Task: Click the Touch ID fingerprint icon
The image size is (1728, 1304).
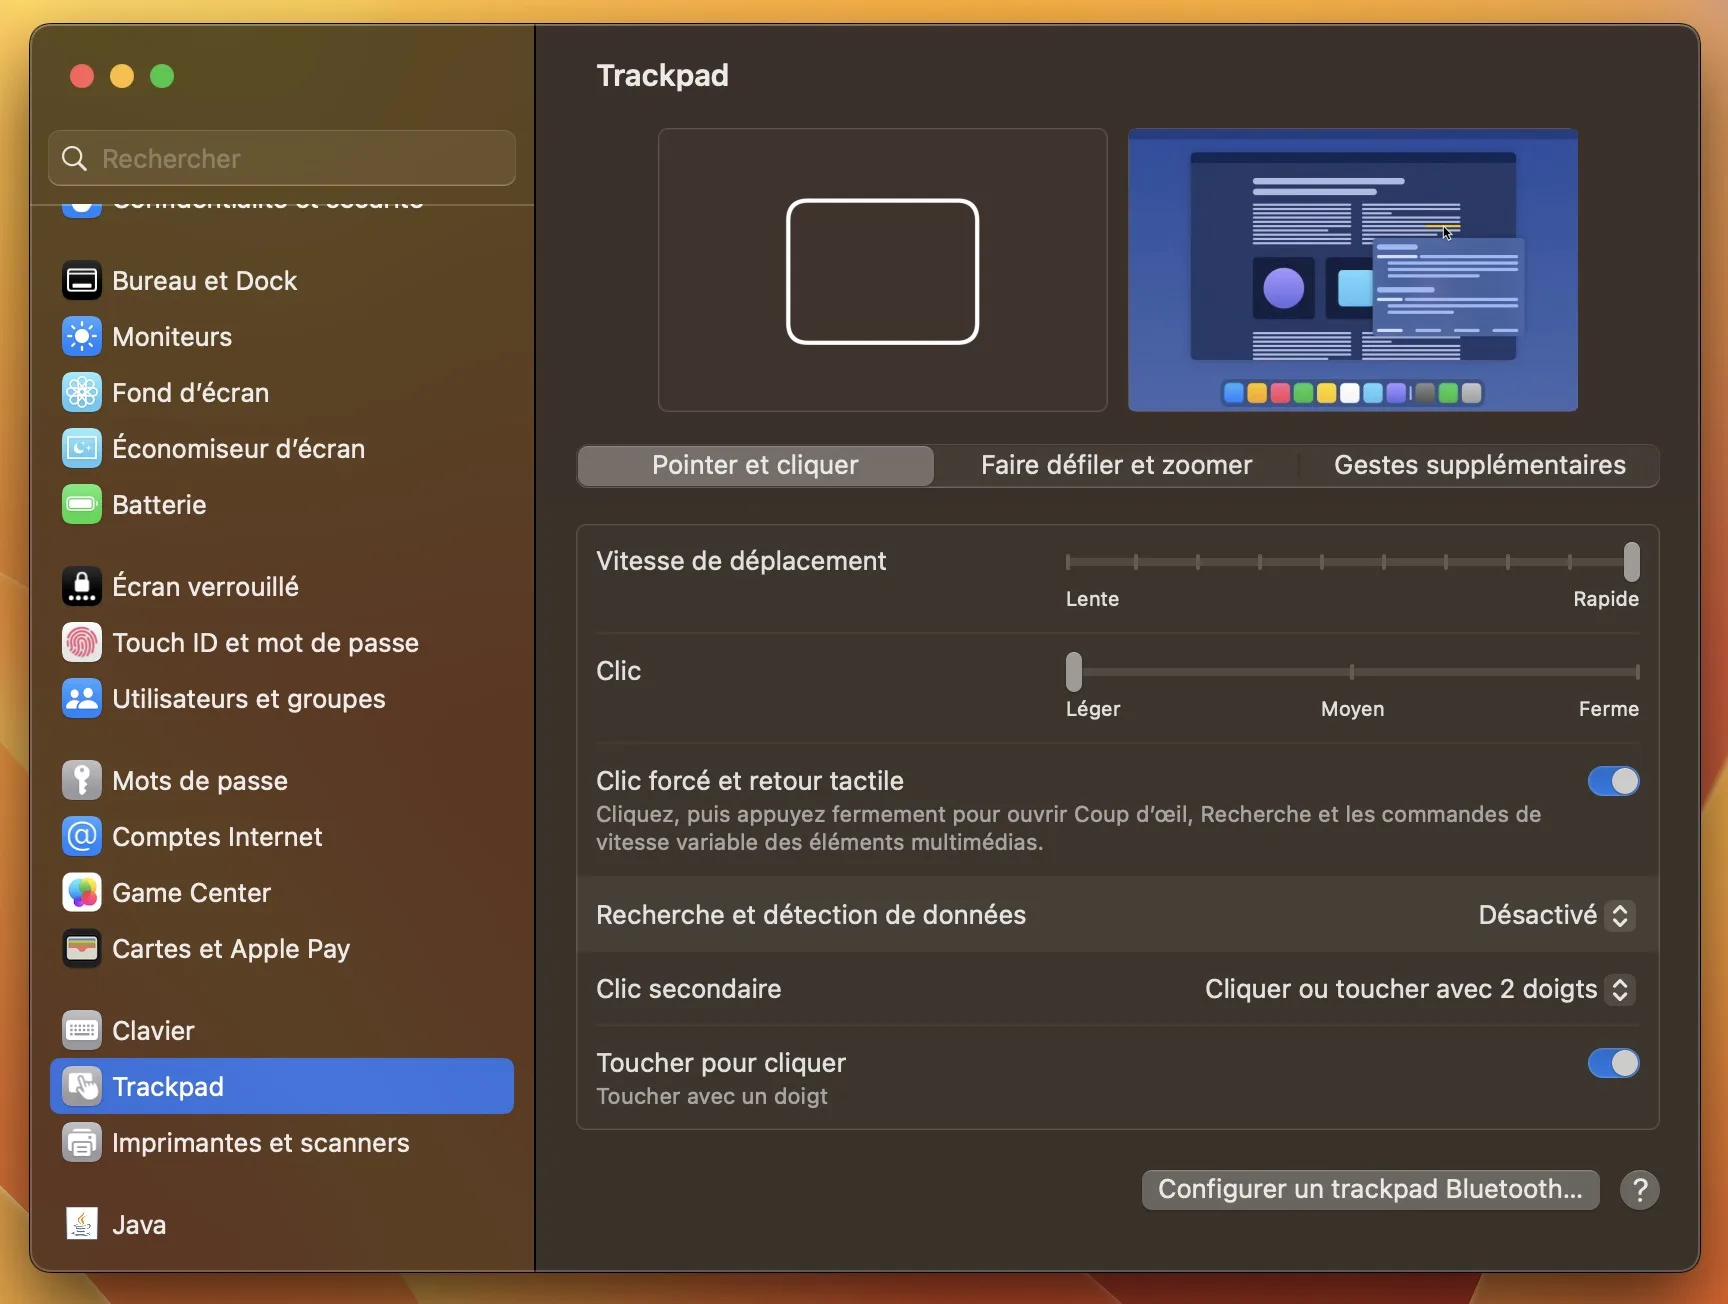Action: (x=81, y=643)
